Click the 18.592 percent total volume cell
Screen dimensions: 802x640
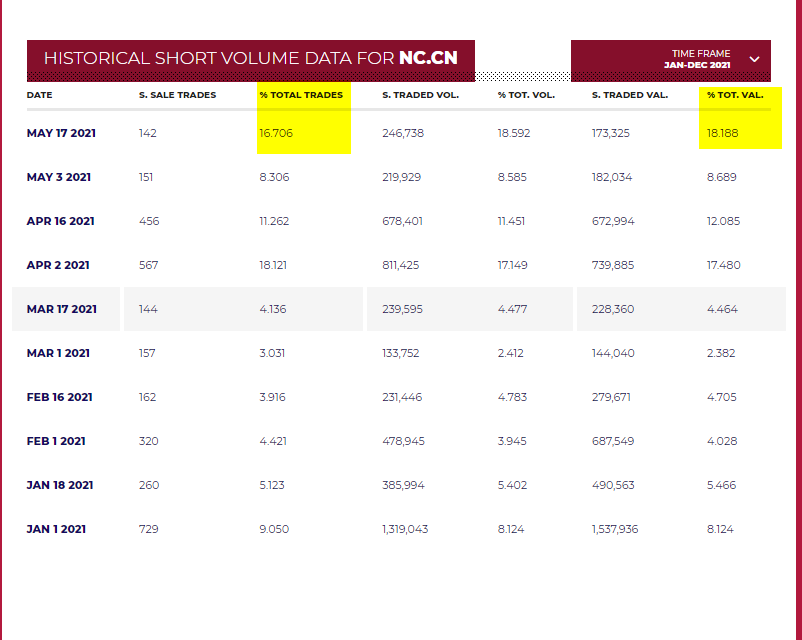[514, 133]
